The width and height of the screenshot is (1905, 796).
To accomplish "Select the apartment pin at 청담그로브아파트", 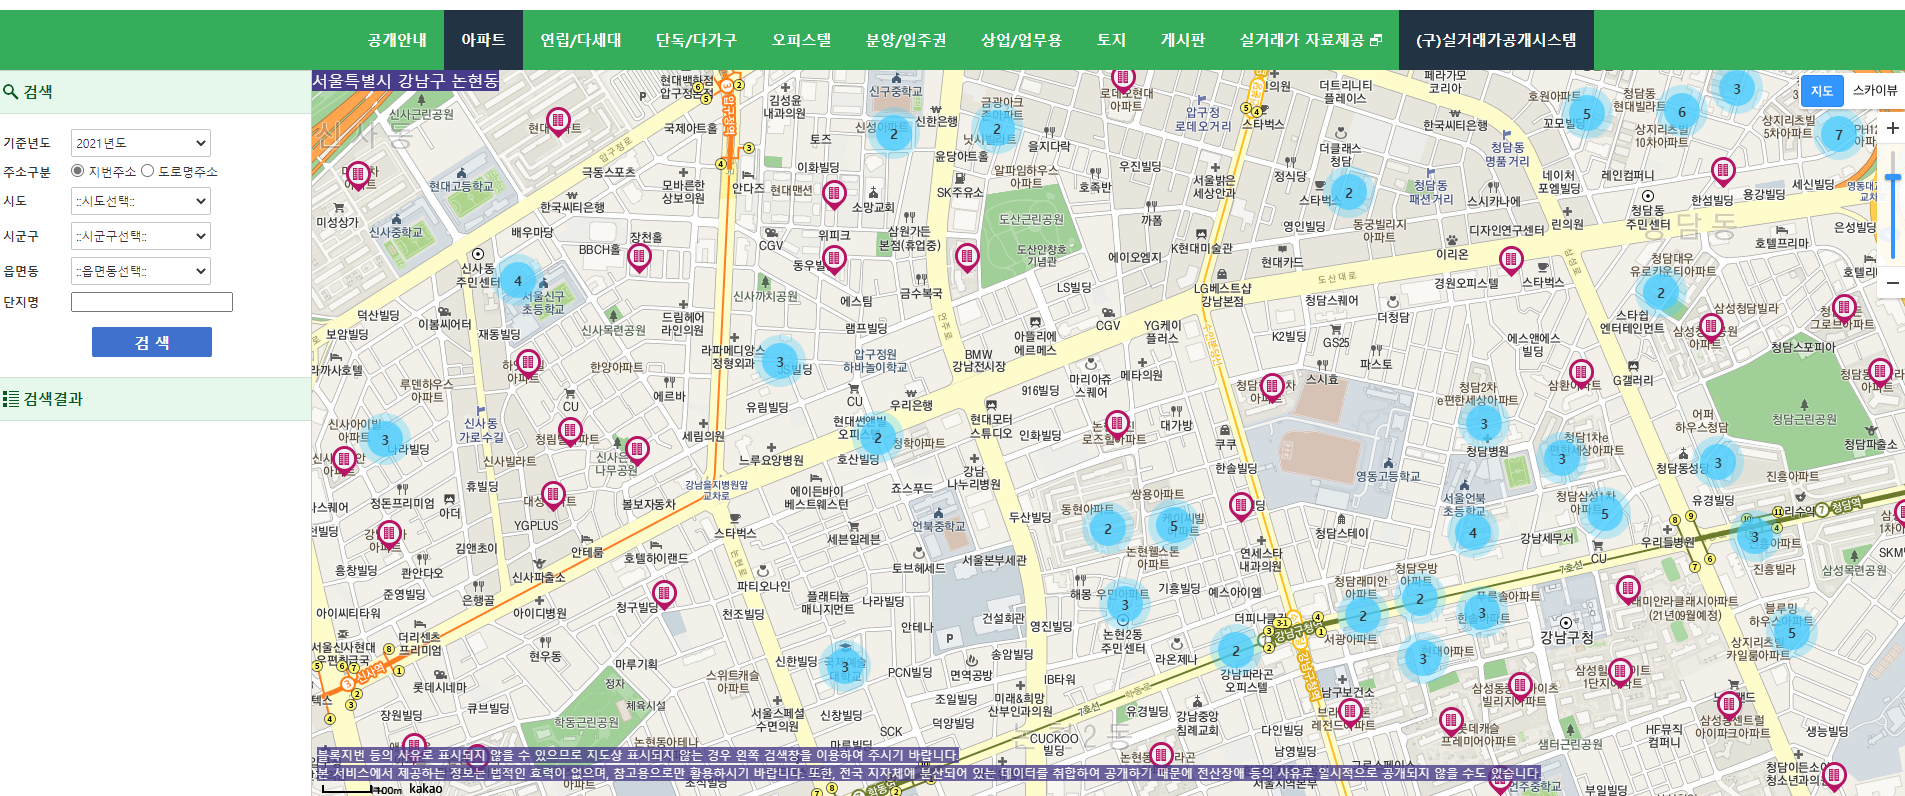I will pyautogui.click(x=1845, y=308).
